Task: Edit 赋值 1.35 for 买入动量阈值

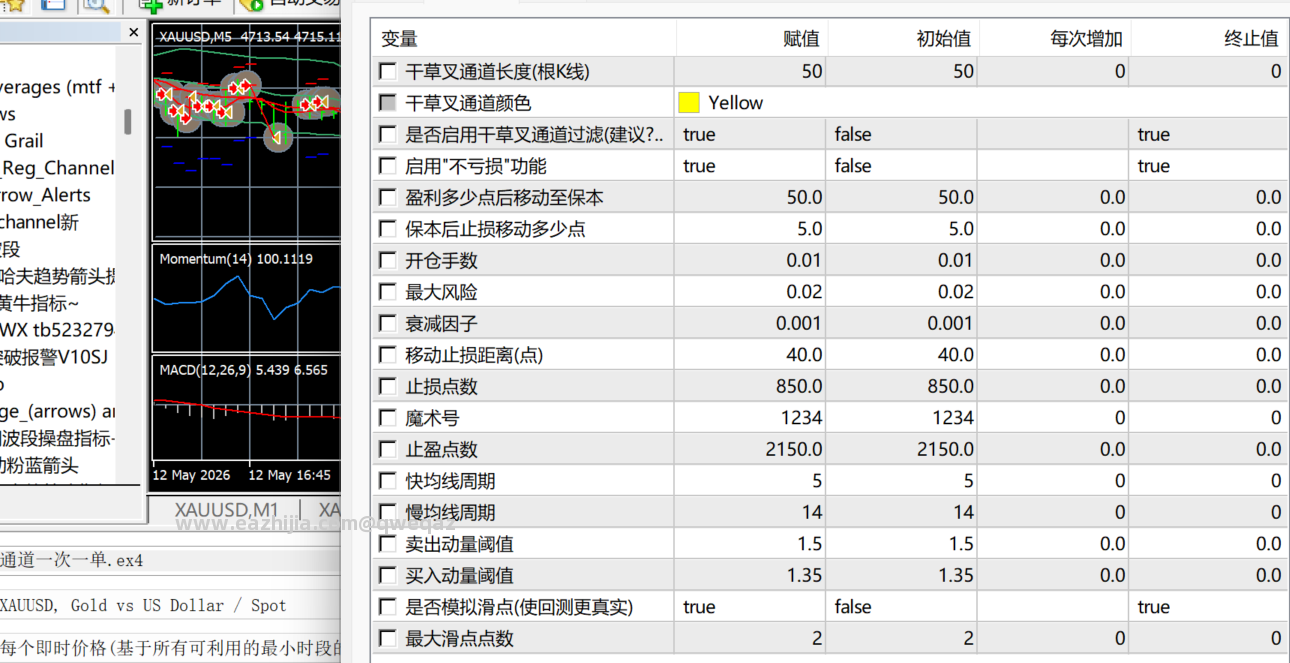Action: click(752, 576)
